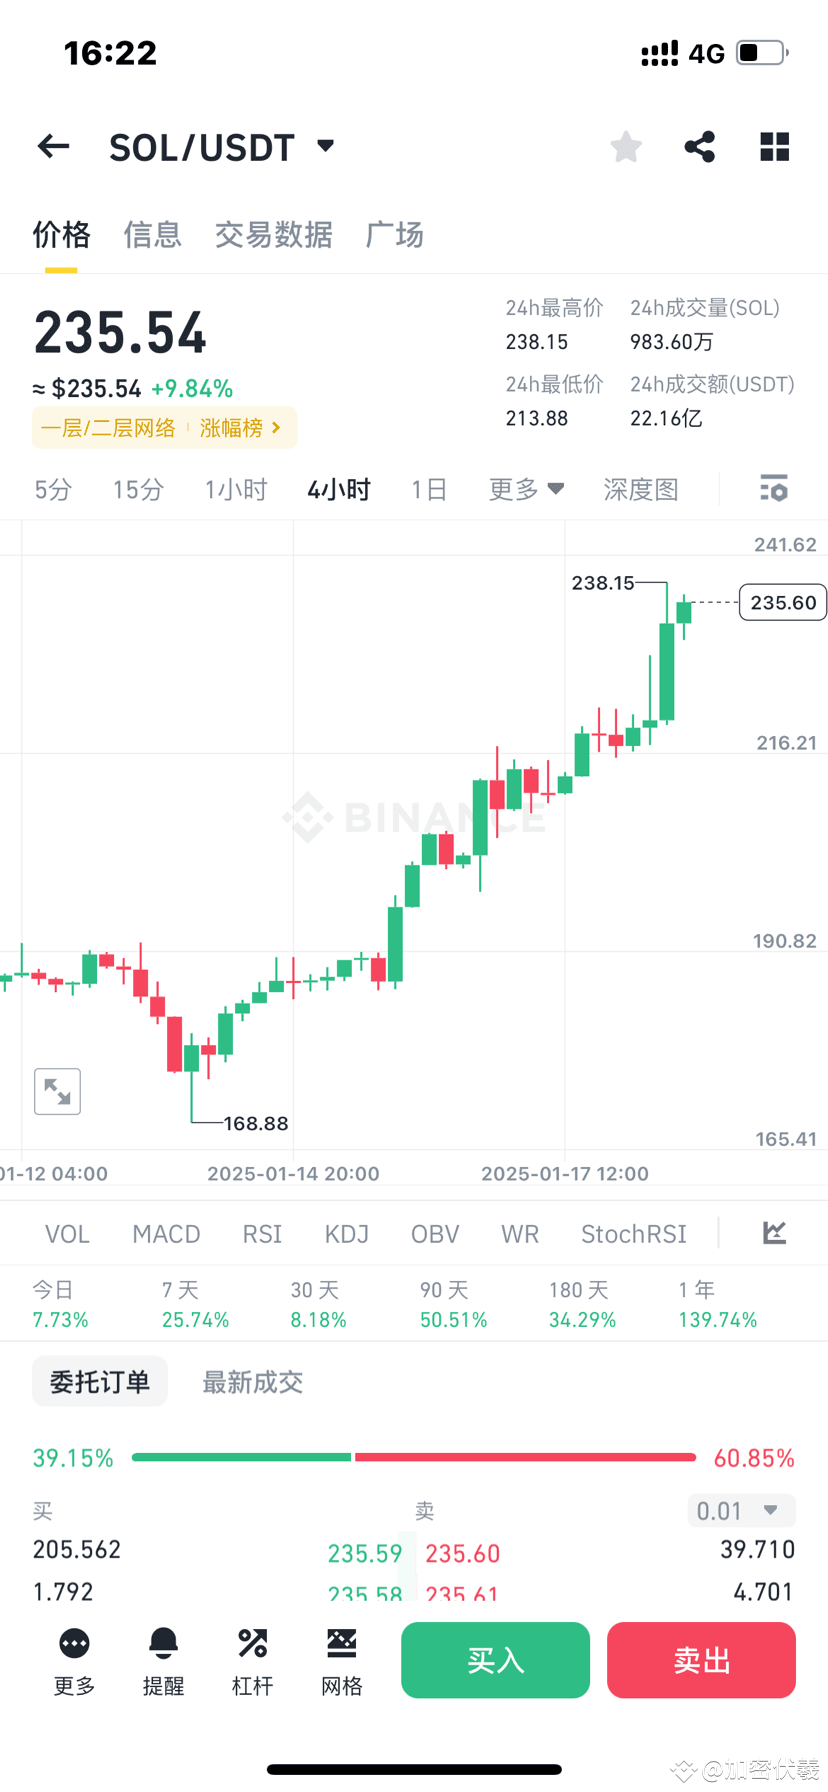The image size is (828, 1792).
Task: Expand the 更多 timeframe dropdown
Action: (525, 489)
